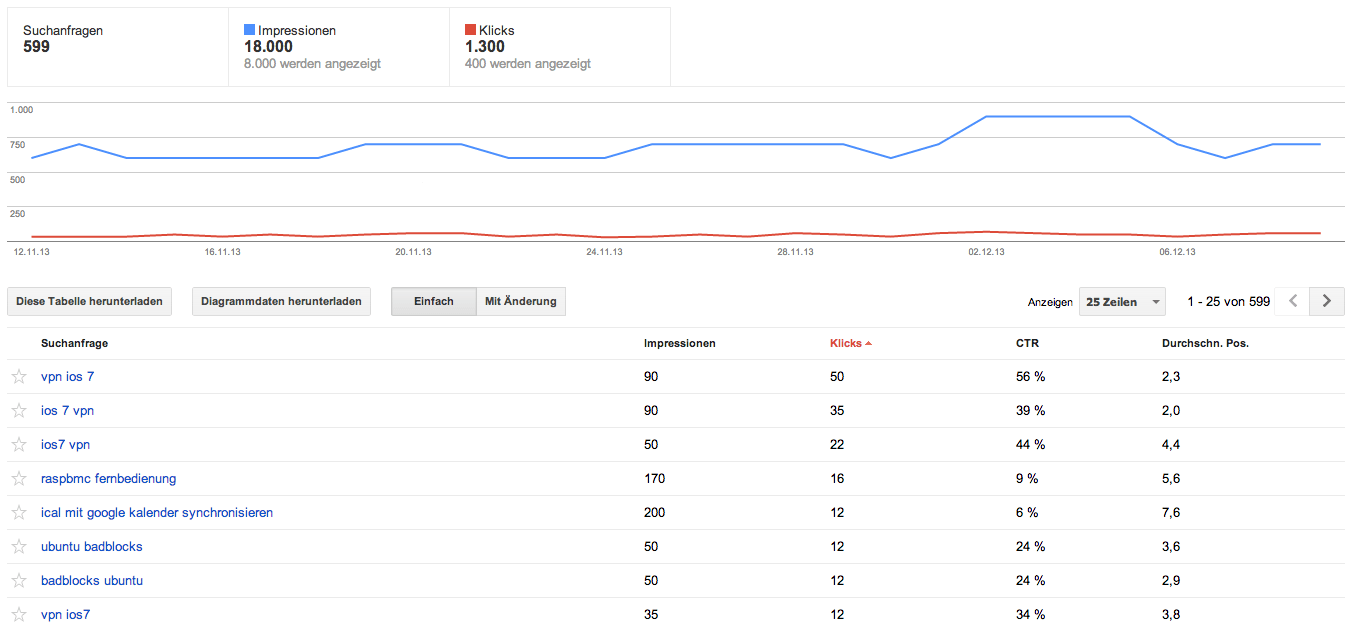The image size is (1359, 626).
Task: Star the 'vpn ios 7' query
Action: click(x=19, y=377)
